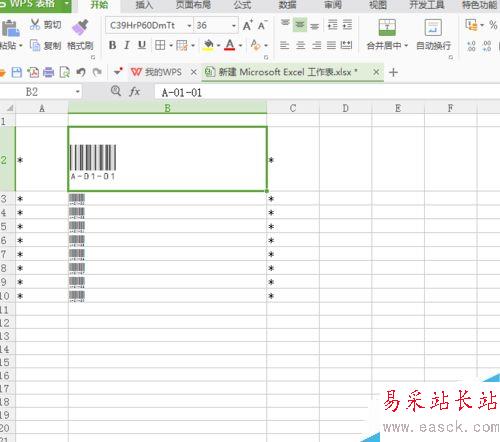Close the 我的WPS tab
The image size is (500, 442).
click(194, 72)
